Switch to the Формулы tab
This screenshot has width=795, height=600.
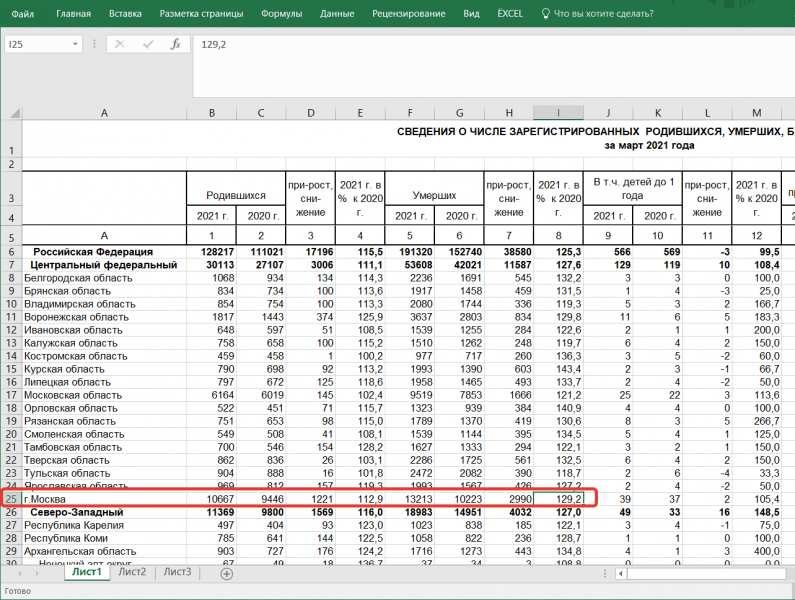(x=281, y=14)
